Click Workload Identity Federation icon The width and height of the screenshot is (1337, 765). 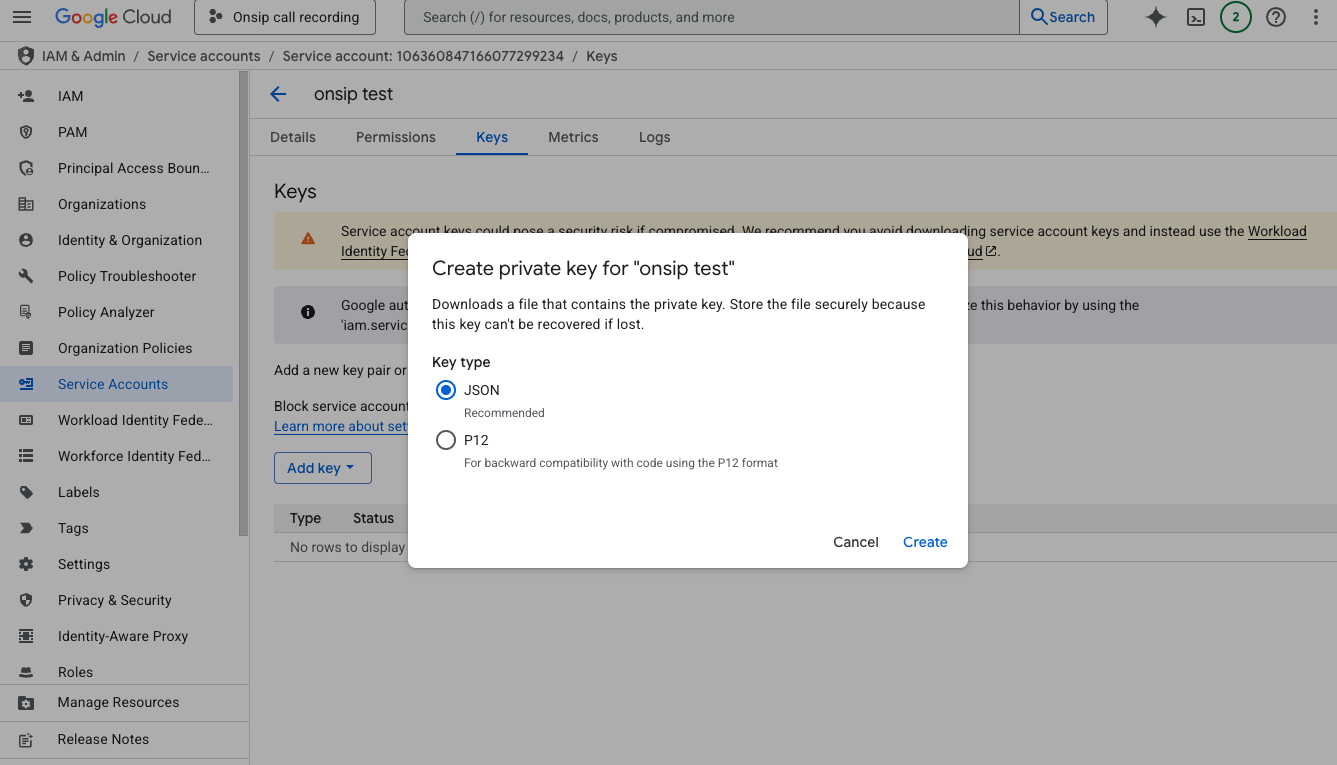(x=26, y=420)
